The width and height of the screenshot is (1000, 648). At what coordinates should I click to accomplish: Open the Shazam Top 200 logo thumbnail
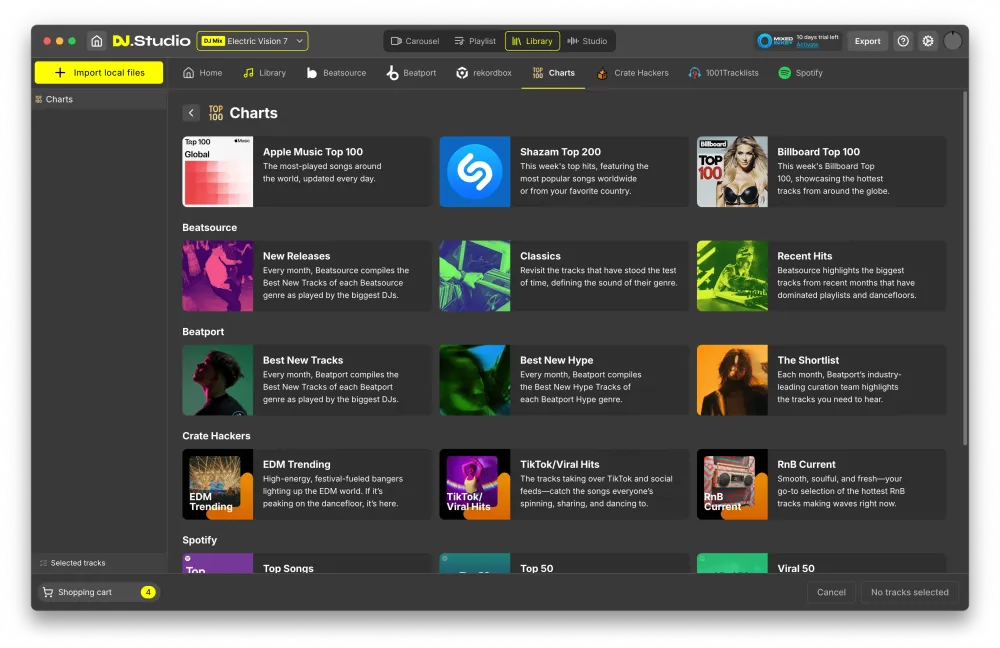coord(474,172)
